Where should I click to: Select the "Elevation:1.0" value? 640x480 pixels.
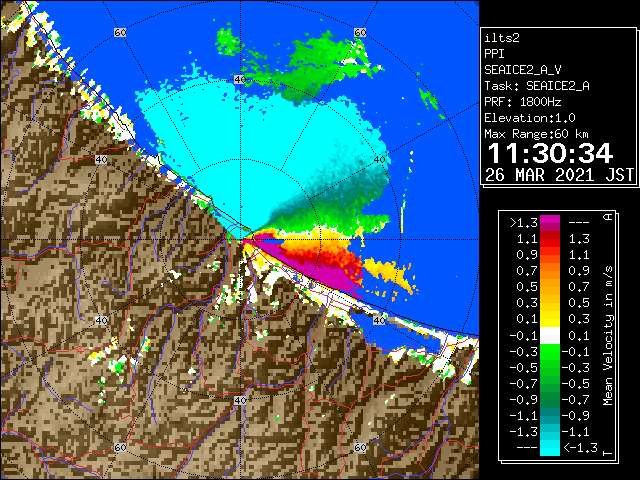(x=530, y=118)
